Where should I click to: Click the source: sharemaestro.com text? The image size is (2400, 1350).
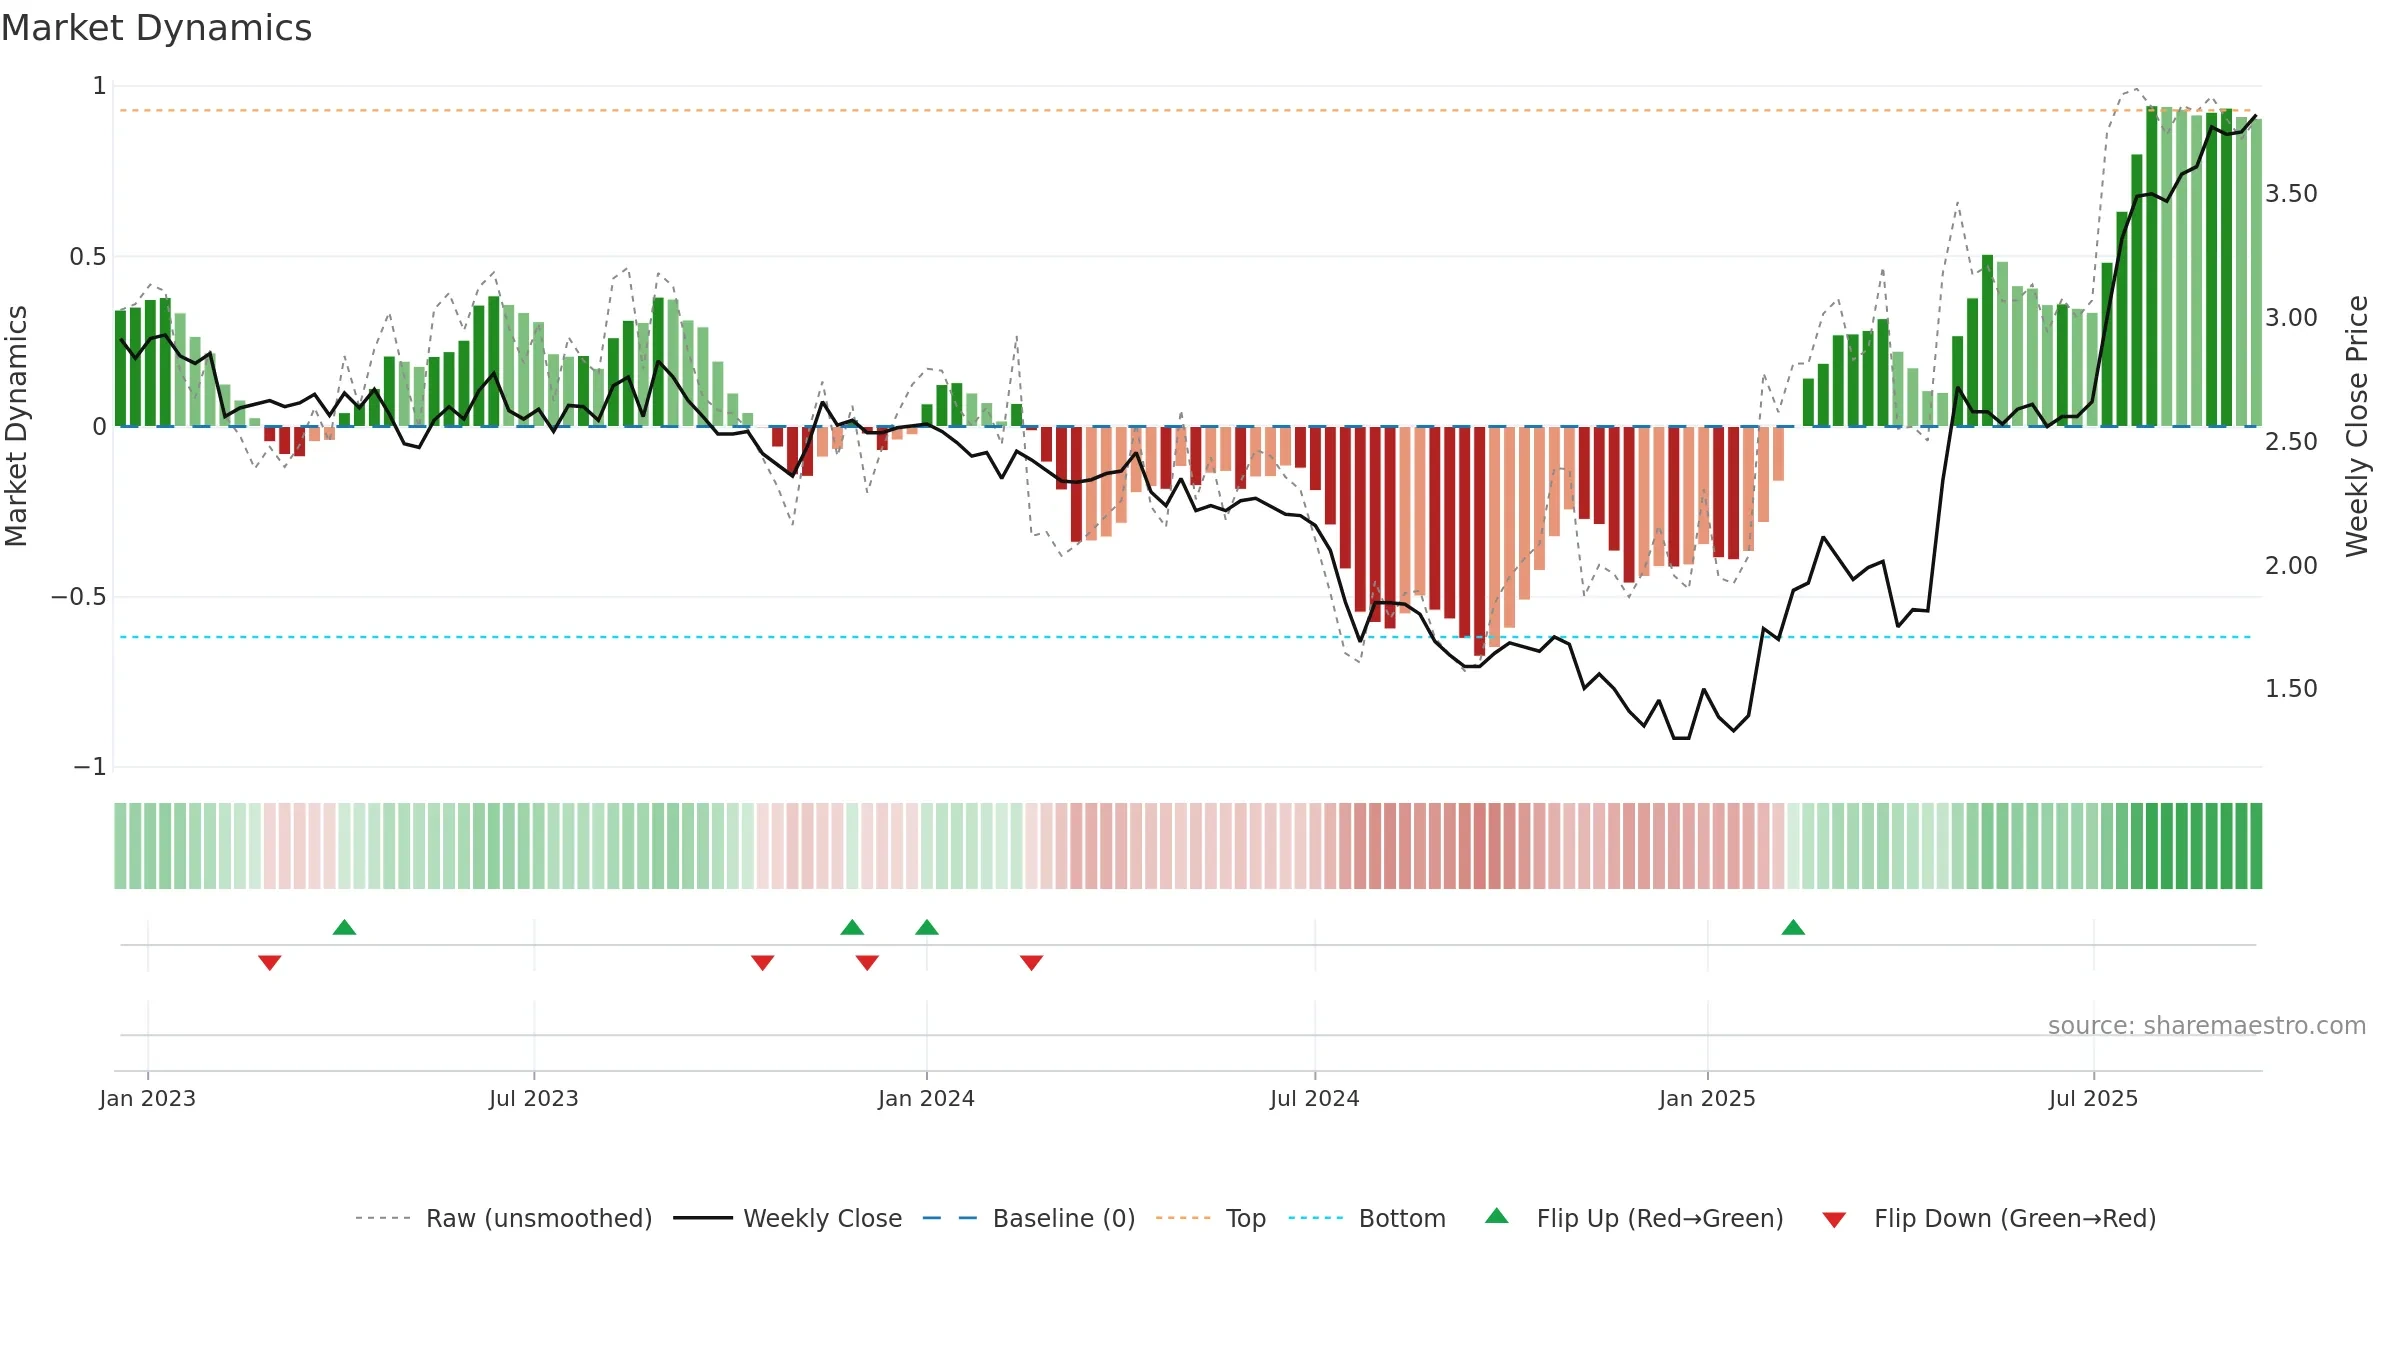(x=2207, y=1025)
